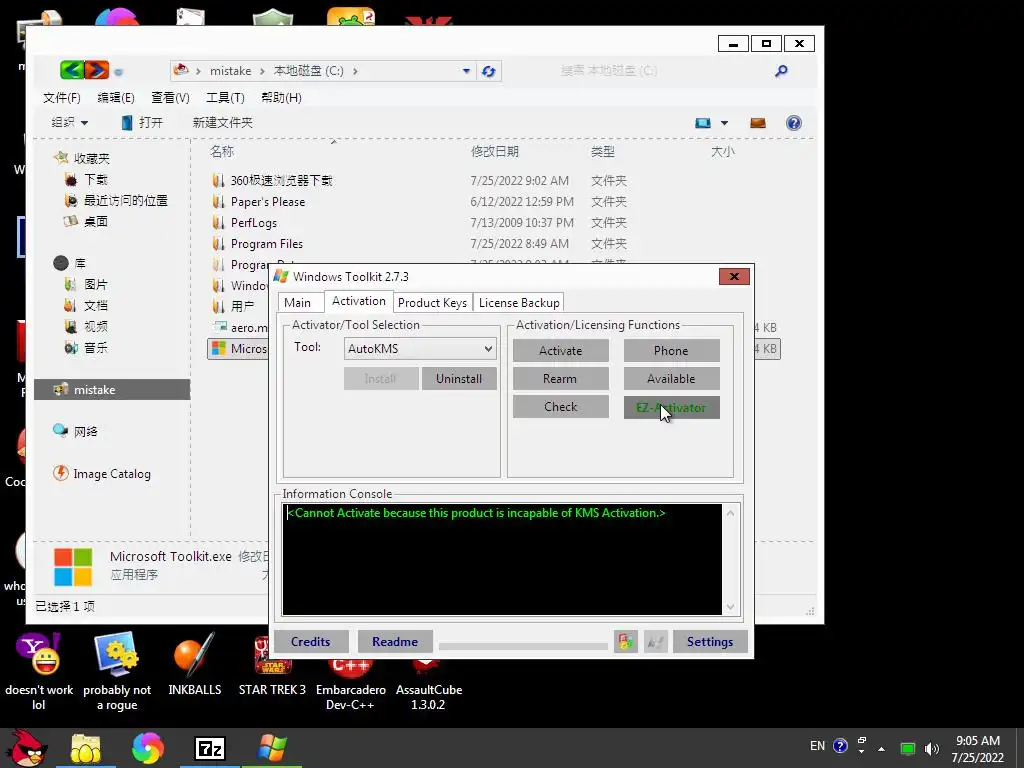This screenshot has width=1024, height=768.
Task: Click the Activate button
Action: (x=560, y=351)
